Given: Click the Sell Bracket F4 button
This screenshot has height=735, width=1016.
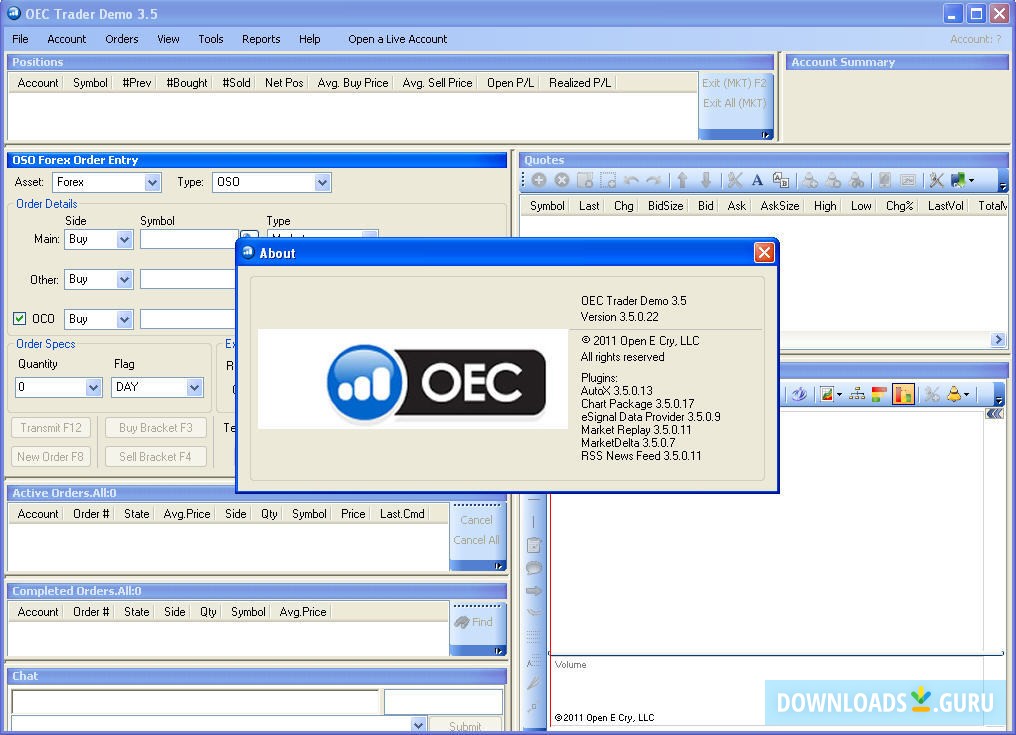Looking at the screenshot, I should tap(155, 456).
